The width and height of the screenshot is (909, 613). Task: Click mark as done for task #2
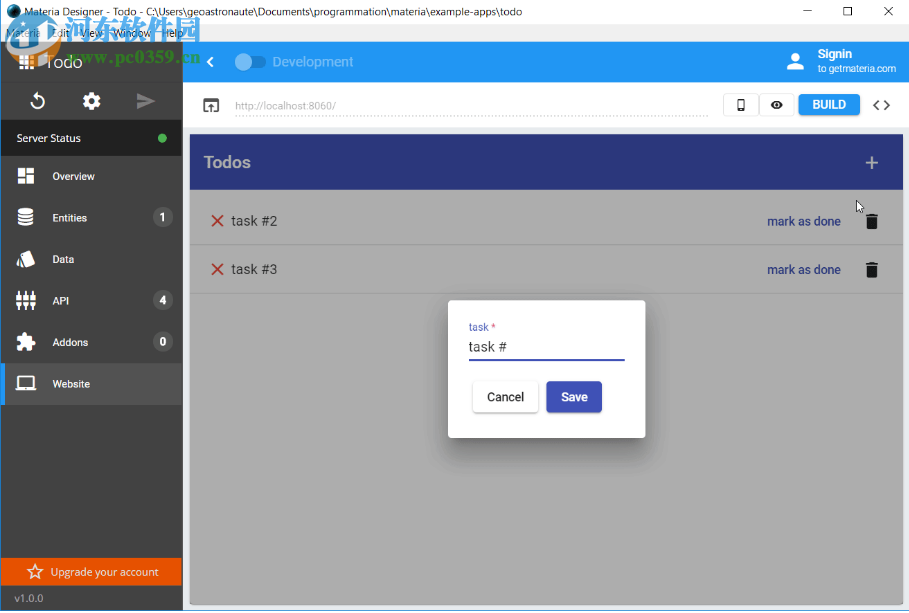point(803,222)
